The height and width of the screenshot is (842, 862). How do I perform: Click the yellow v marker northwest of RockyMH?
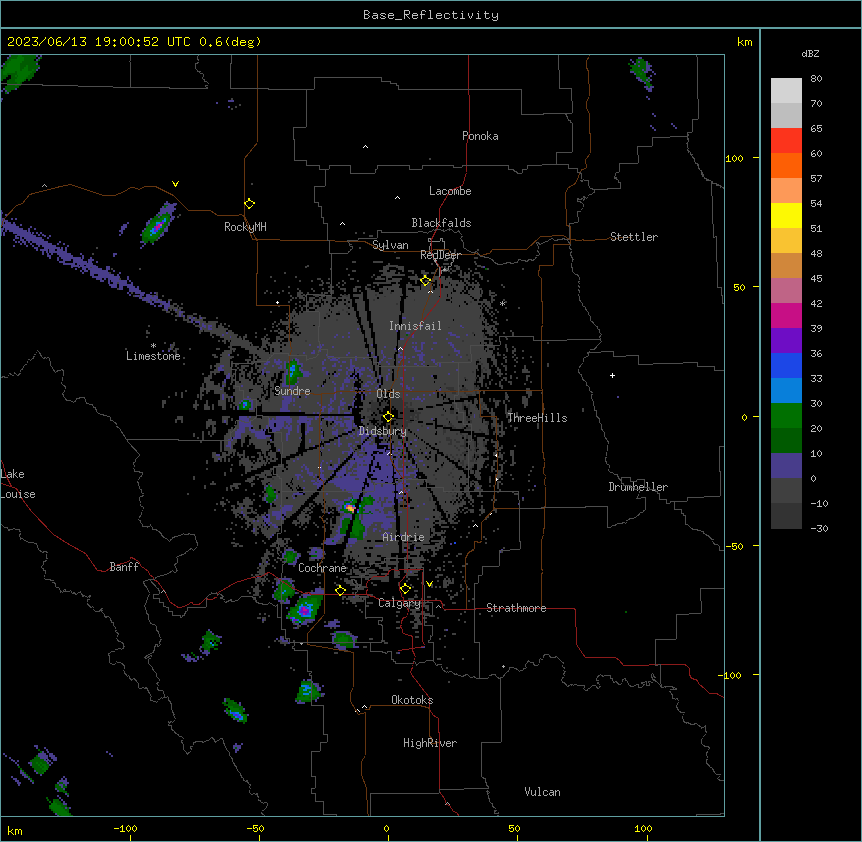coord(175,184)
